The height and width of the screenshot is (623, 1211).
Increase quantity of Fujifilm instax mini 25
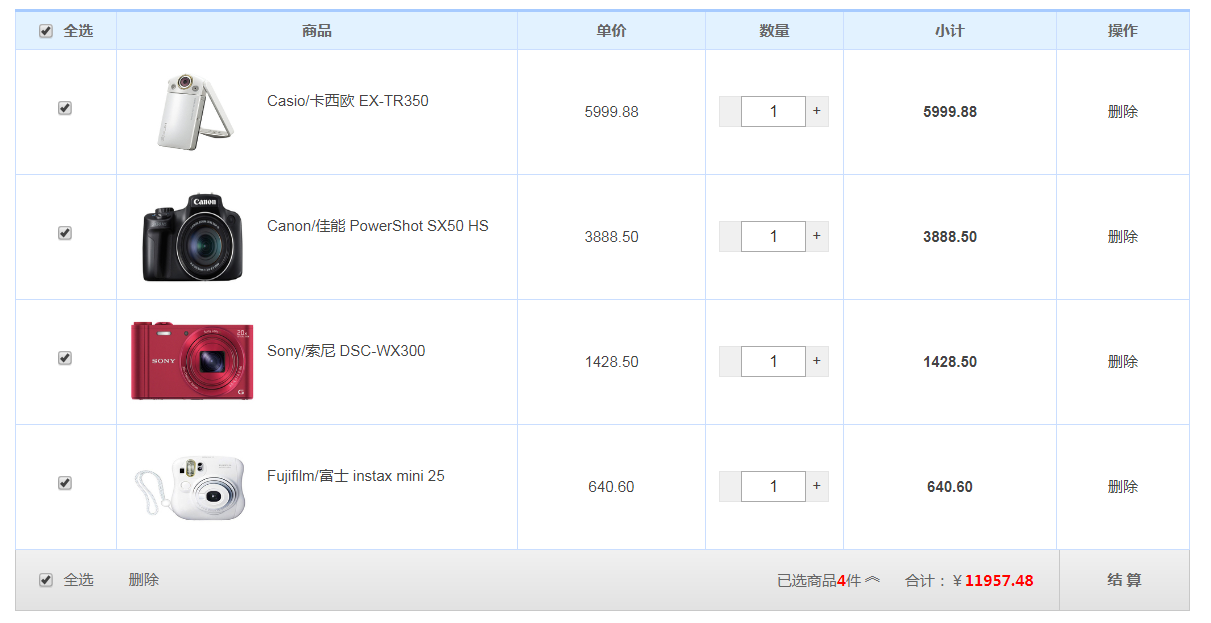click(x=817, y=486)
